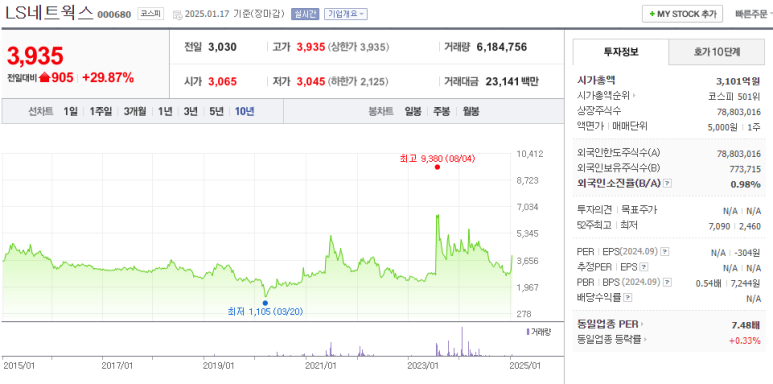Viewport: 773px width, 384px height.
Task: Select the 3개월 line chart period
Action: pyautogui.click(x=135, y=111)
